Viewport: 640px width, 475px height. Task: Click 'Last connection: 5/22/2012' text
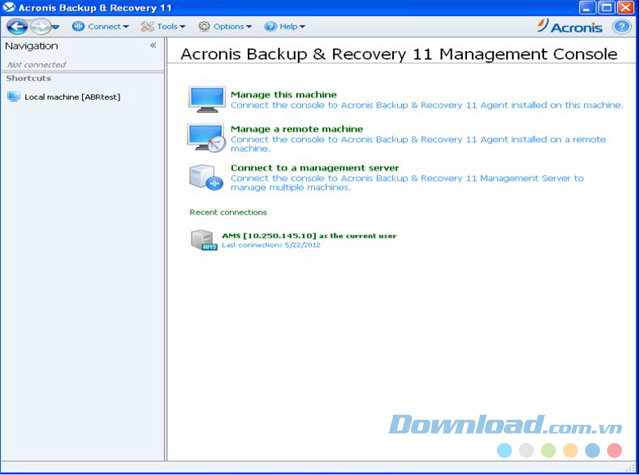tap(271, 245)
